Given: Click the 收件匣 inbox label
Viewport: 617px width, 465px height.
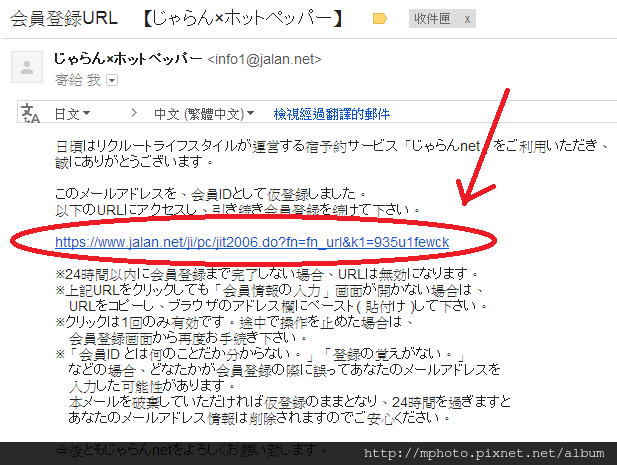Looking at the screenshot, I should (x=432, y=18).
